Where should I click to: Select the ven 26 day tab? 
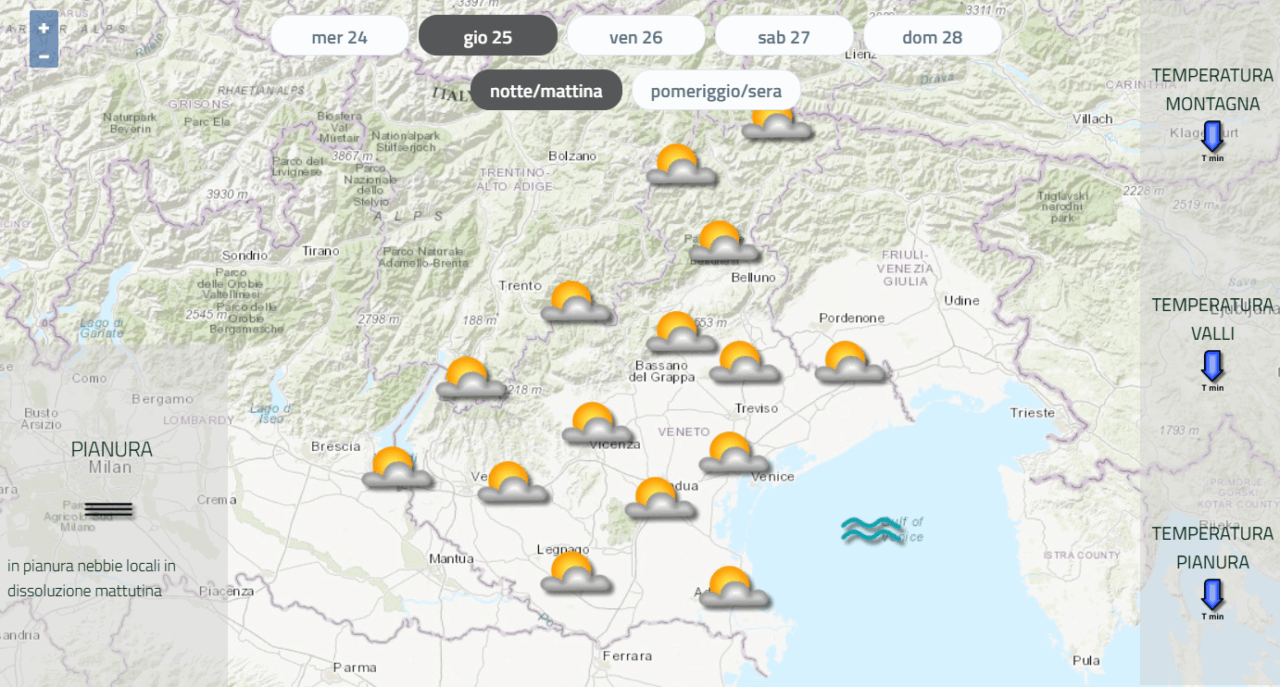point(636,36)
